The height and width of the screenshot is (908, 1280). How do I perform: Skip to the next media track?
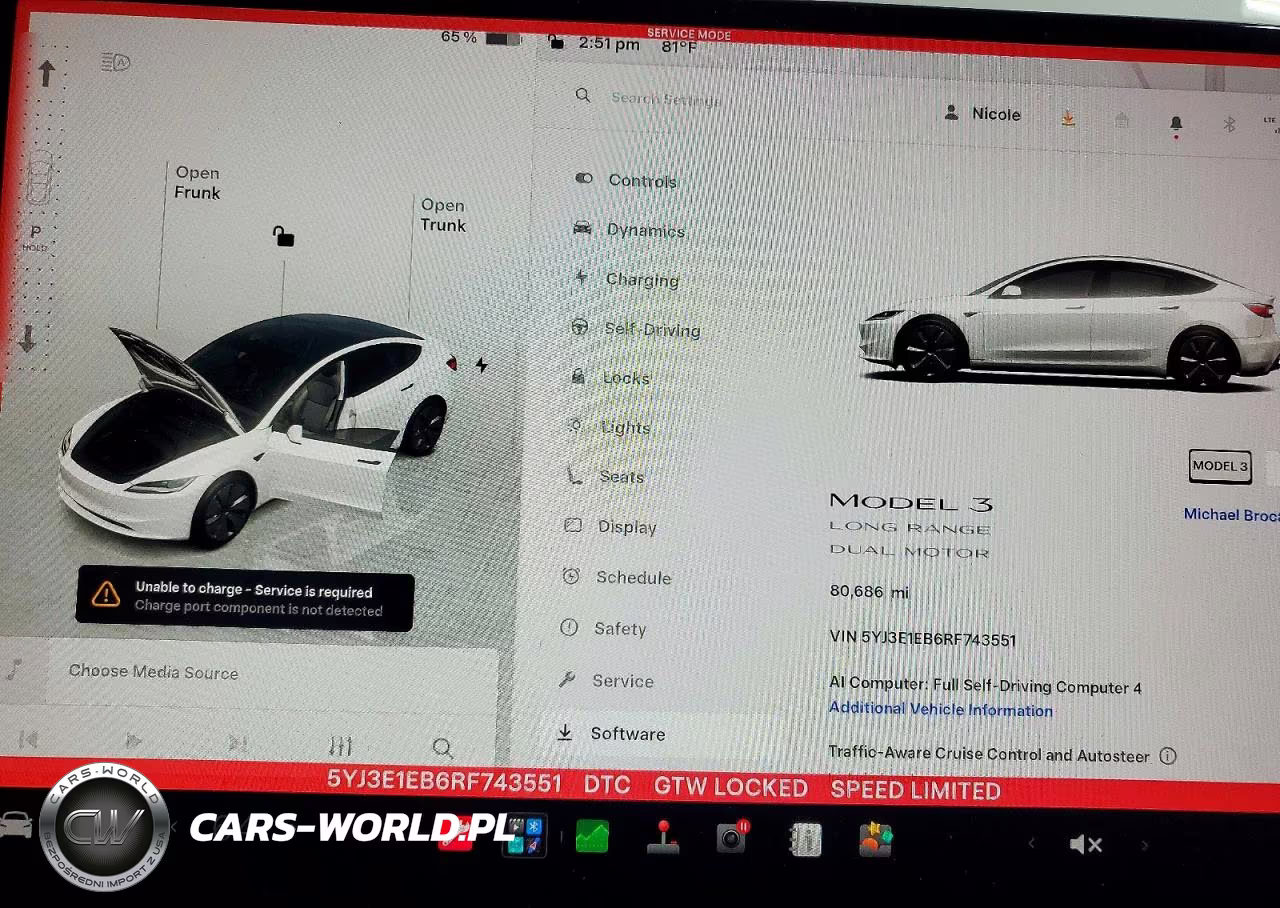point(237,743)
